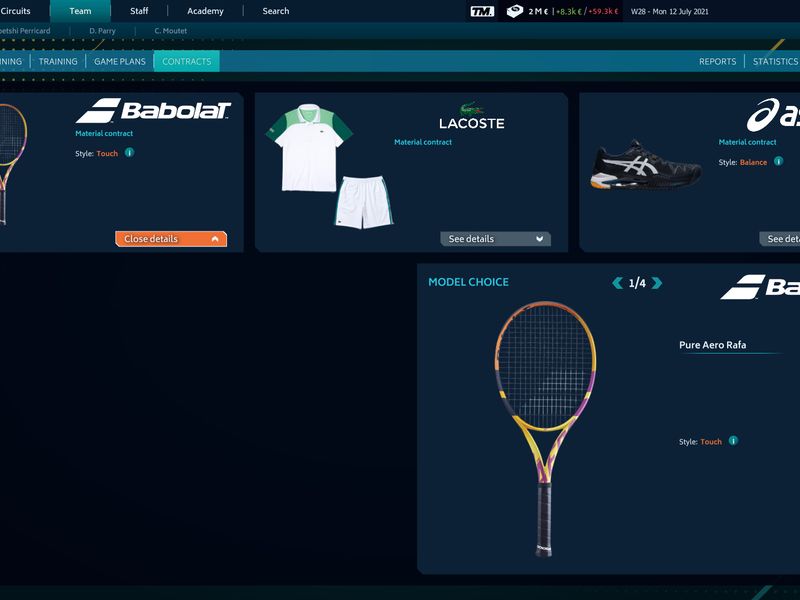The height and width of the screenshot is (600, 800).
Task: Click the 1/4 model counter
Action: click(637, 283)
